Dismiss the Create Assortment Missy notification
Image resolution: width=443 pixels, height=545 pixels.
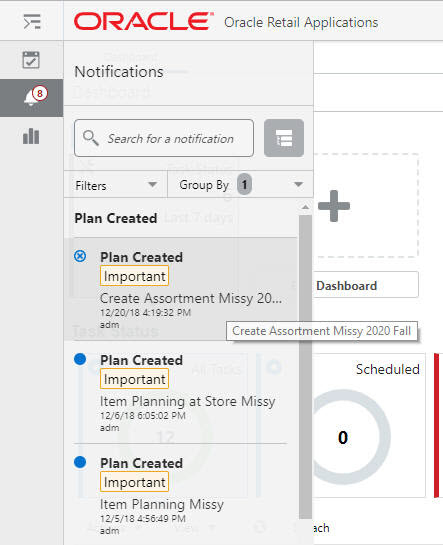pyautogui.click(x=80, y=257)
